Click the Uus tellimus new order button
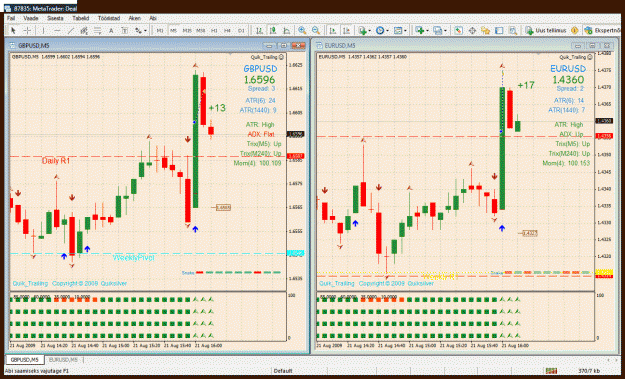 [x=546, y=31]
